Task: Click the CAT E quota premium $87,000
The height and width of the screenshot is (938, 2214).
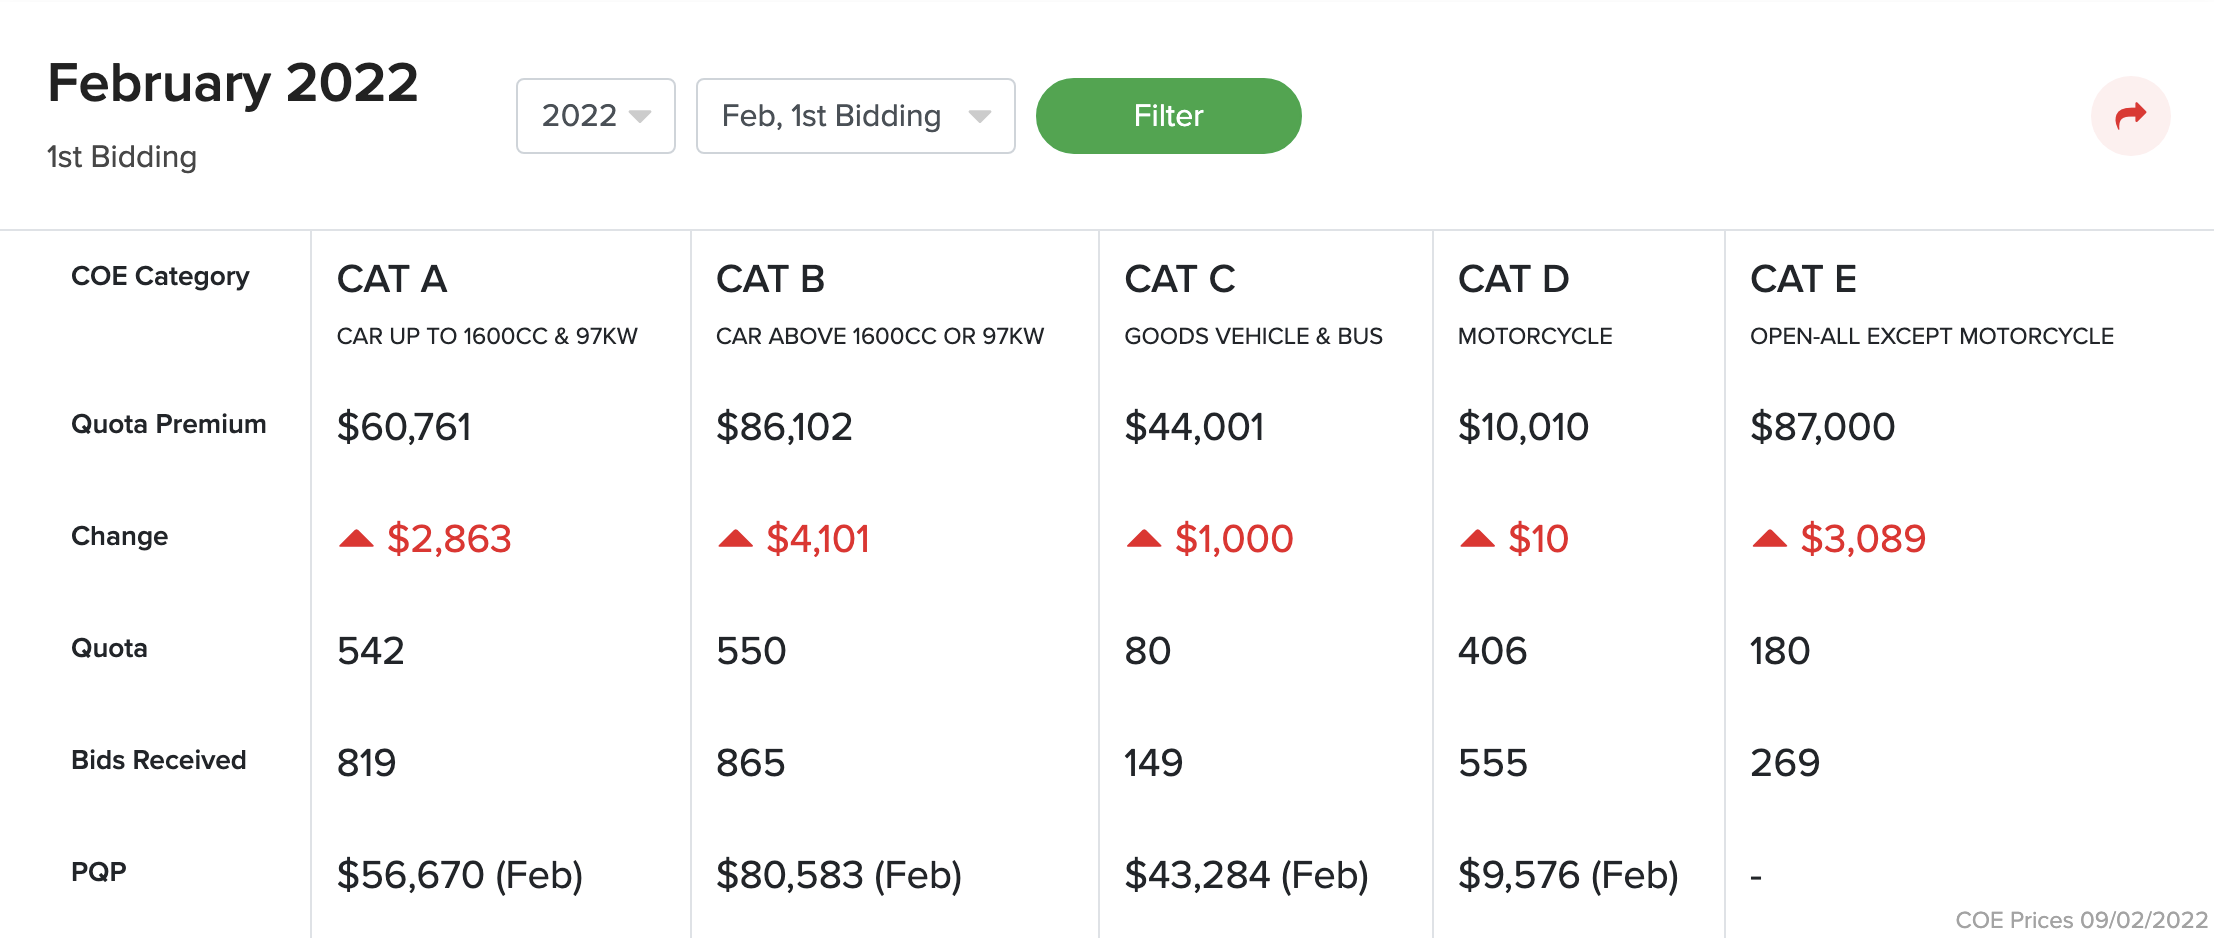Action: (1822, 427)
